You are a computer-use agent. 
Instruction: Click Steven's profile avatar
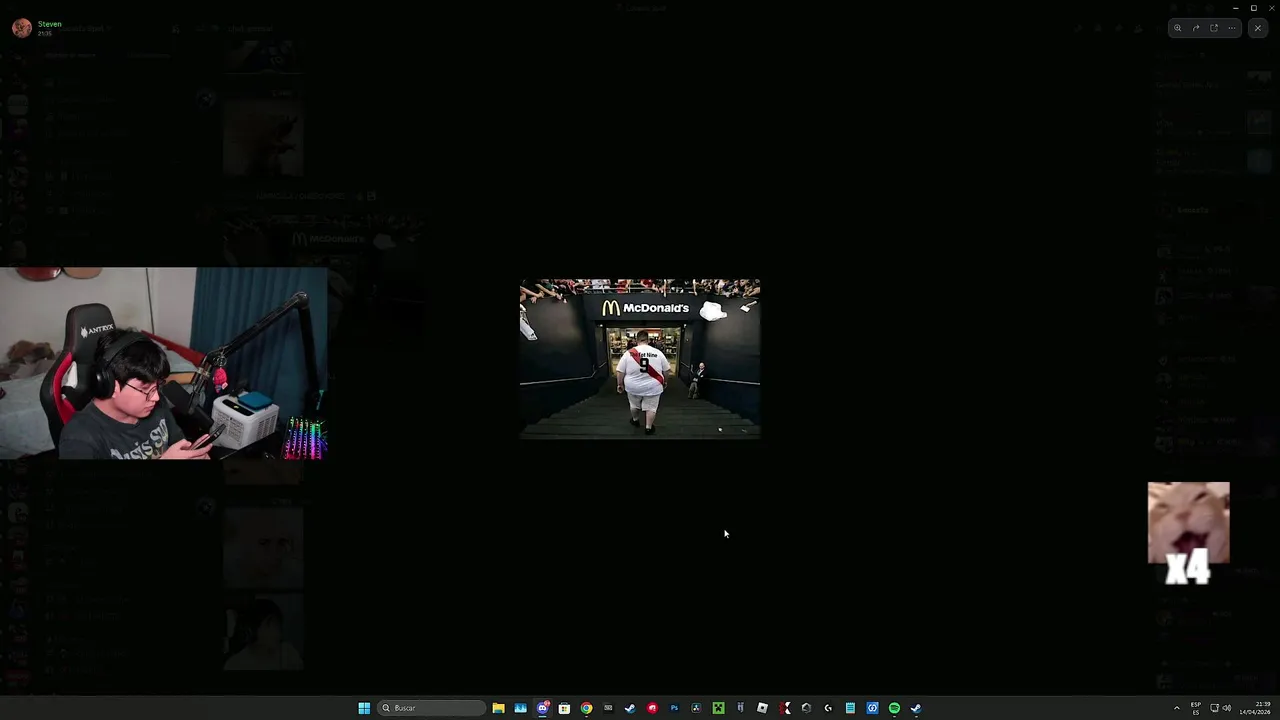(x=22, y=28)
